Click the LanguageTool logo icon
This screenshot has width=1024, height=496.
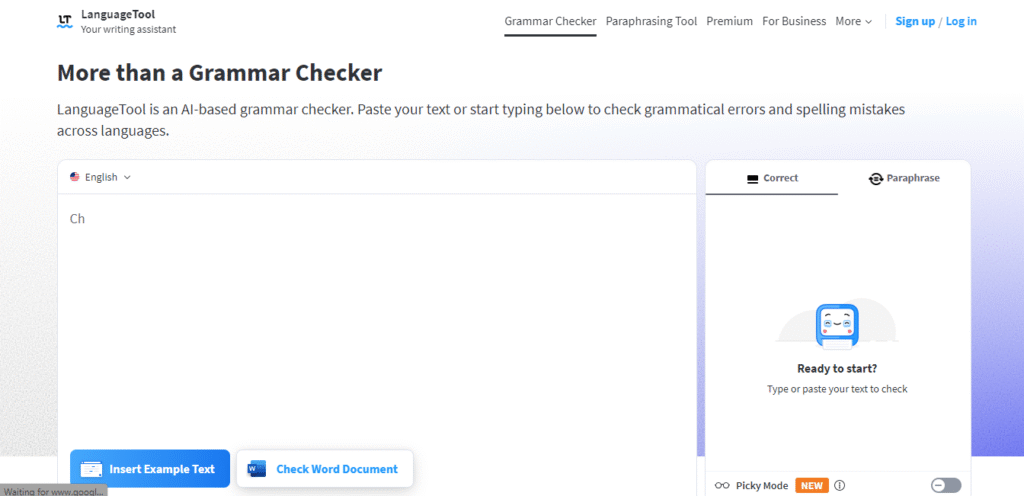point(65,21)
